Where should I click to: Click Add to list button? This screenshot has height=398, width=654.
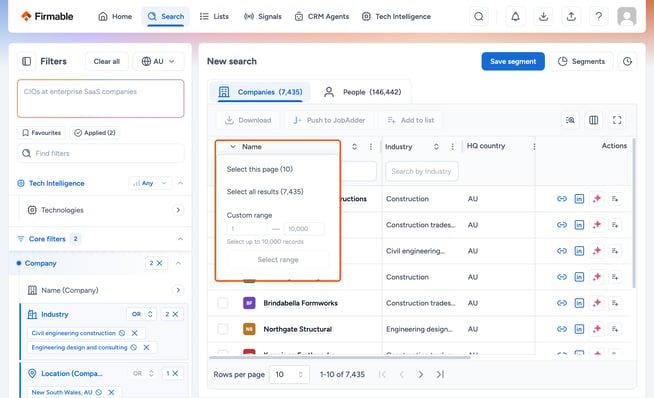[411, 120]
